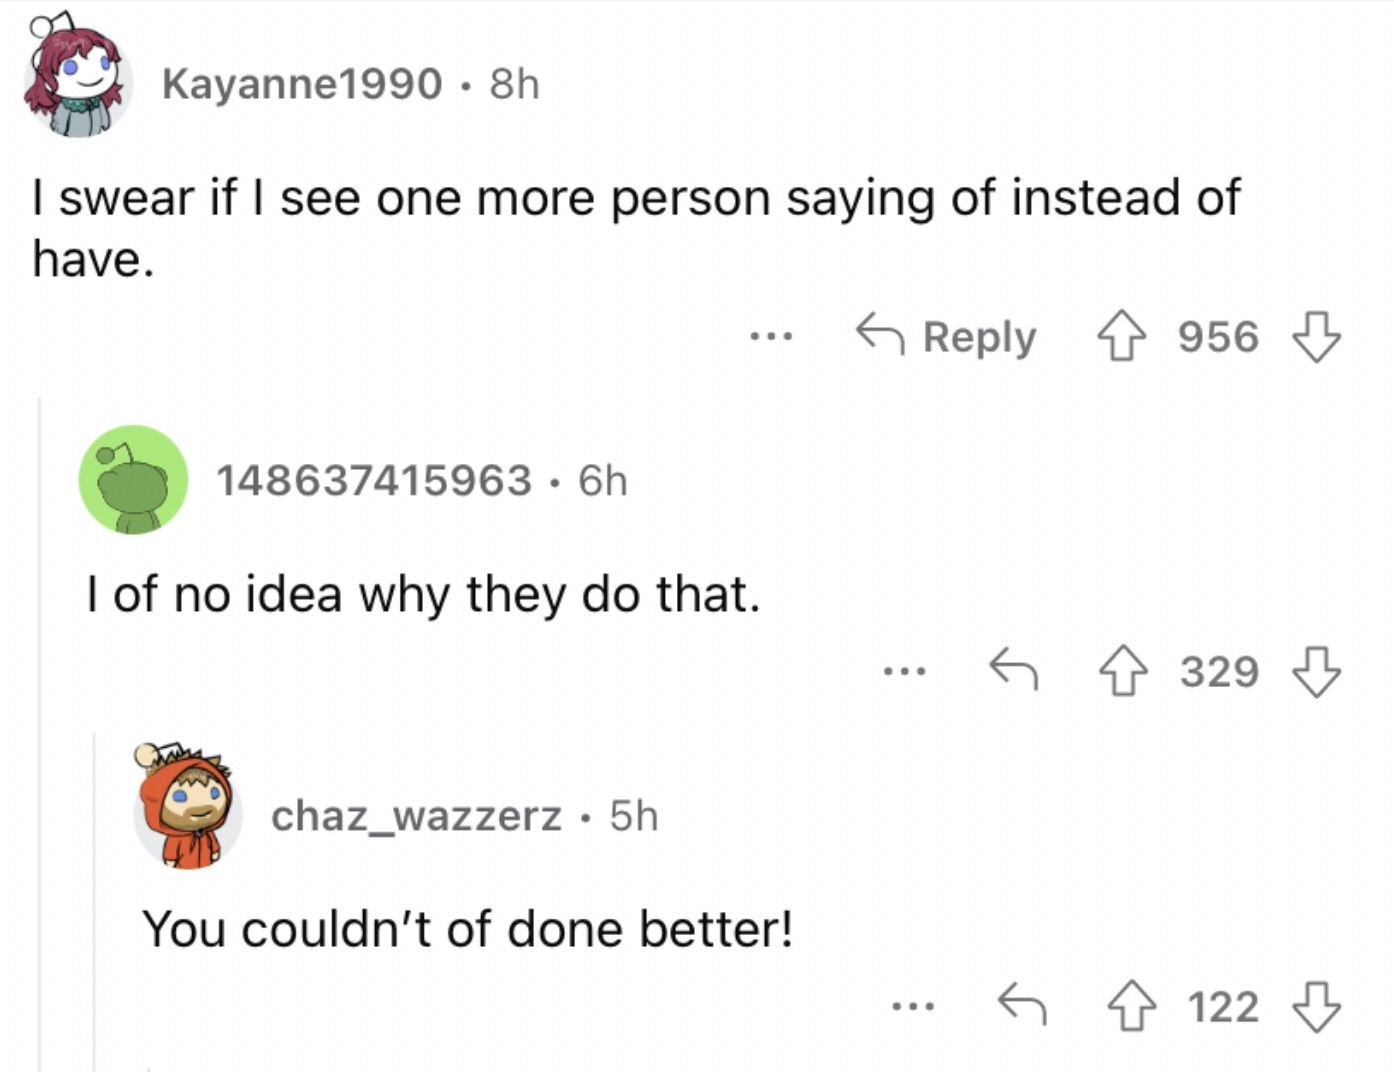Open three-dot menu on 329-point comment
1394x1072 pixels.
tap(905, 672)
